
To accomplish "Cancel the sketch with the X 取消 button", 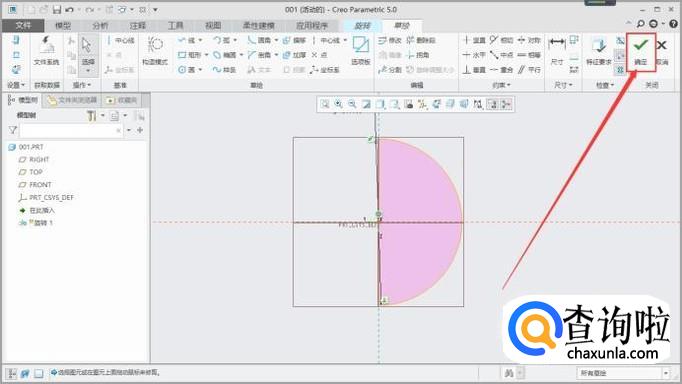I will tap(662, 52).
